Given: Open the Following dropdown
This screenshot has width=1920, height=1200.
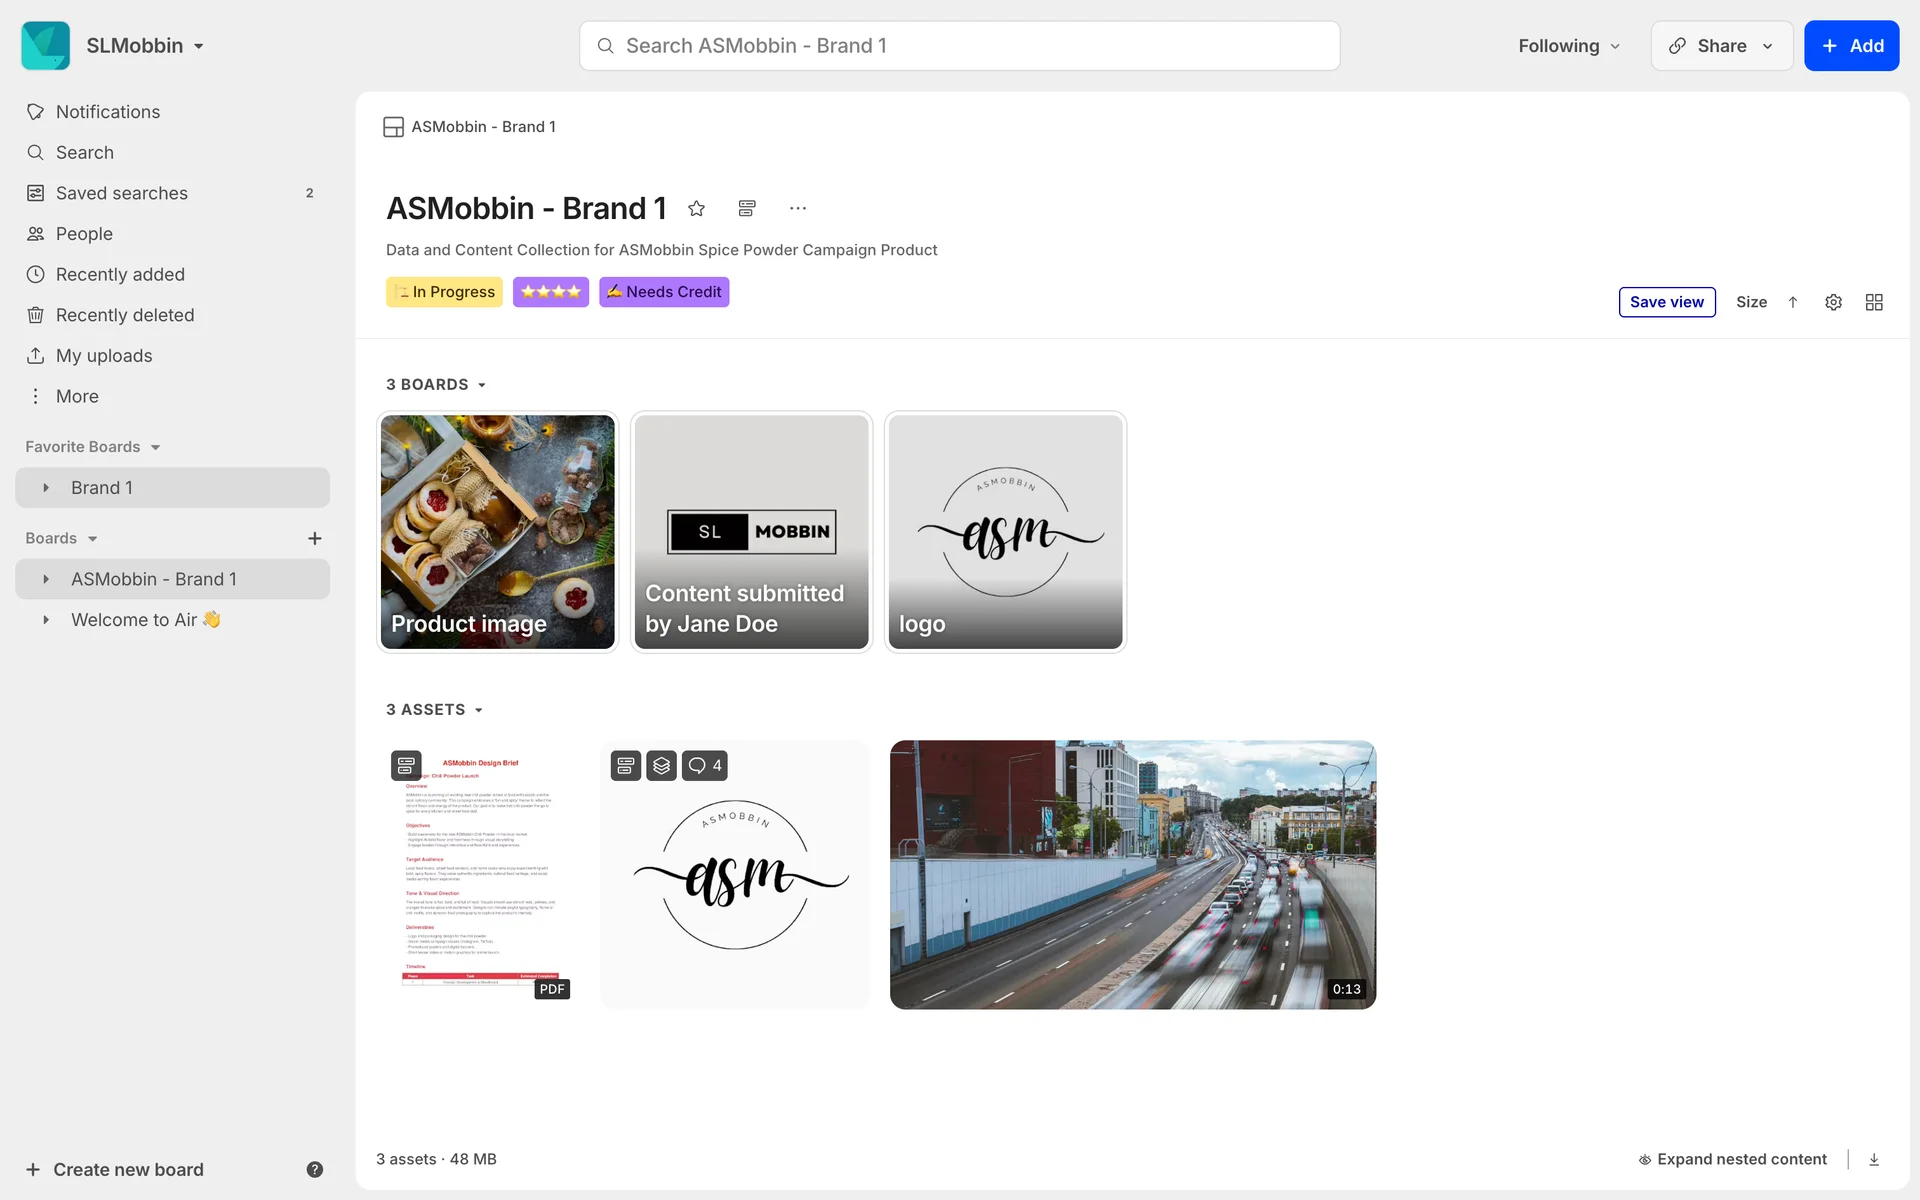Looking at the screenshot, I should (1568, 46).
